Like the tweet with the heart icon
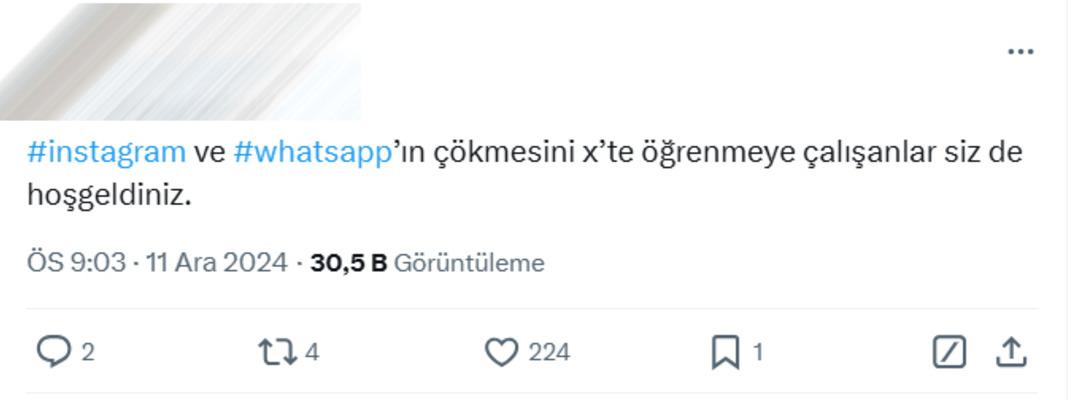Screen dimensions: 1080x400 tap(501, 352)
